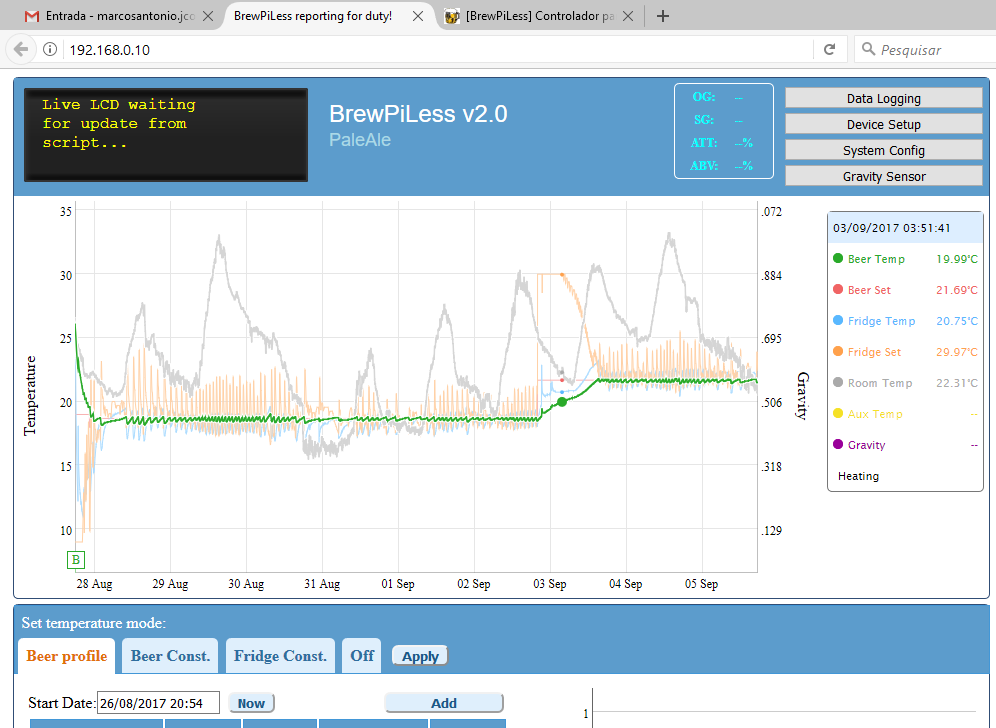Click the ABV readout
Screen dimensions: 996x728
coord(722,166)
